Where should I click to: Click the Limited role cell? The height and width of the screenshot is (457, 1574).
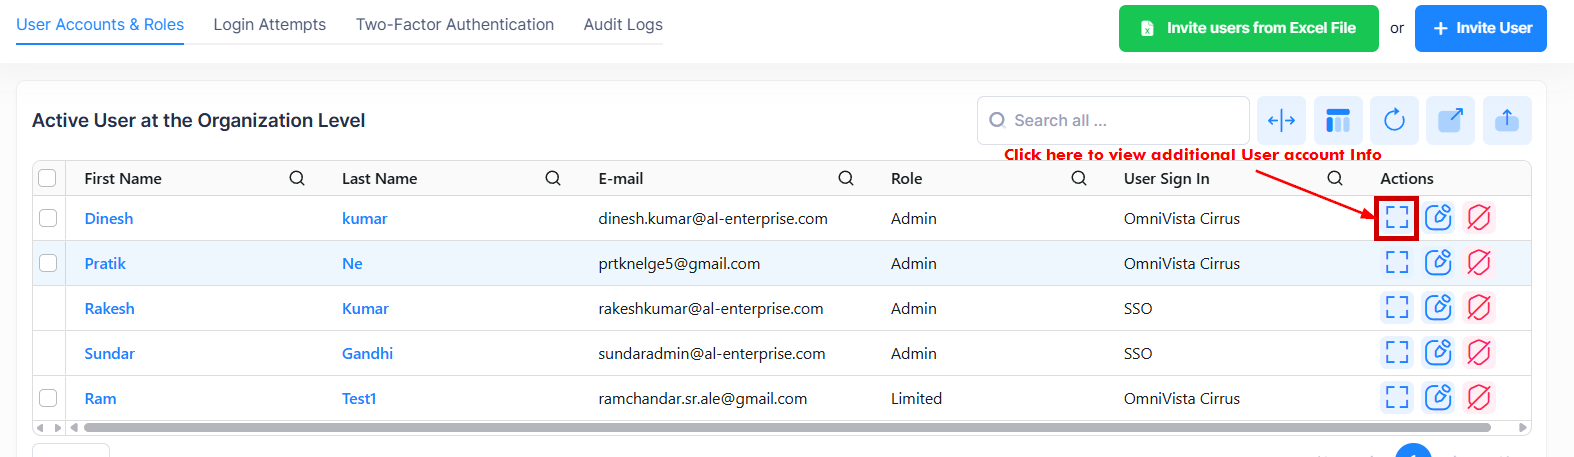pyautogui.click(x=916, y=398)
